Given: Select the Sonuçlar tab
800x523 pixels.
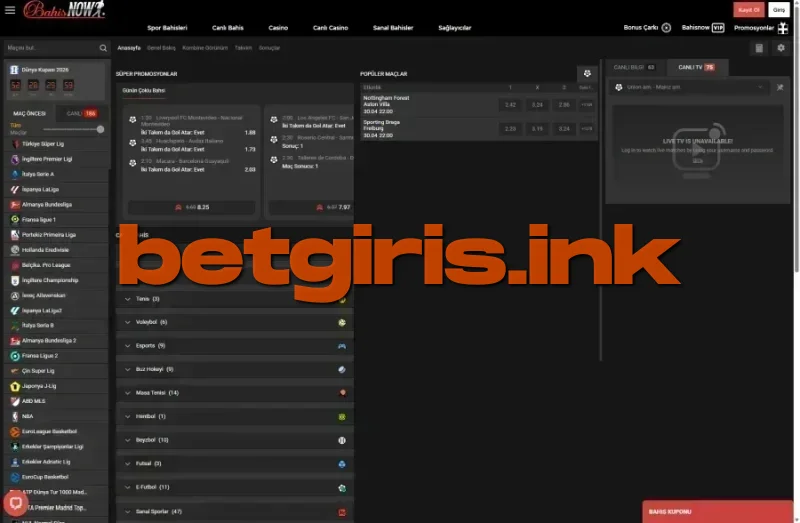Looking at the screenshot, I should [x=269, y=48].
